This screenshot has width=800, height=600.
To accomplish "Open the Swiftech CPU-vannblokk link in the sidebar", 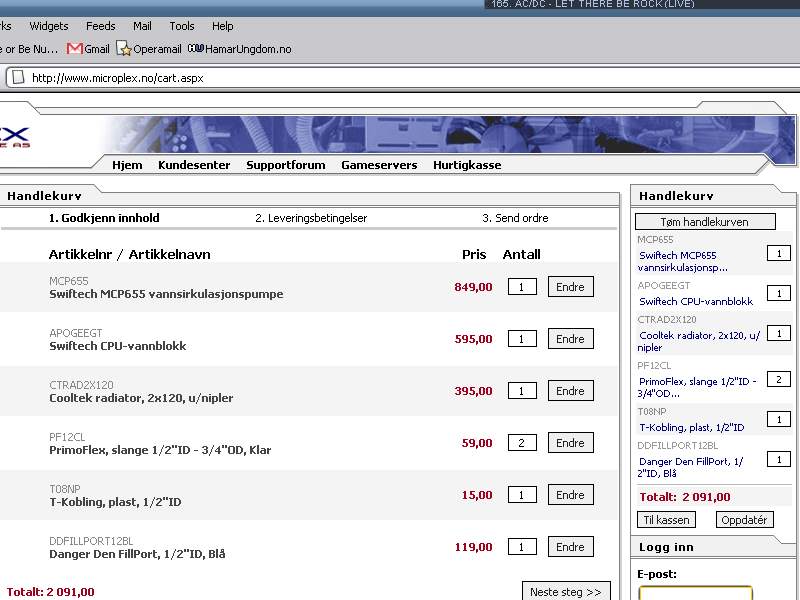I will (696, 302).
